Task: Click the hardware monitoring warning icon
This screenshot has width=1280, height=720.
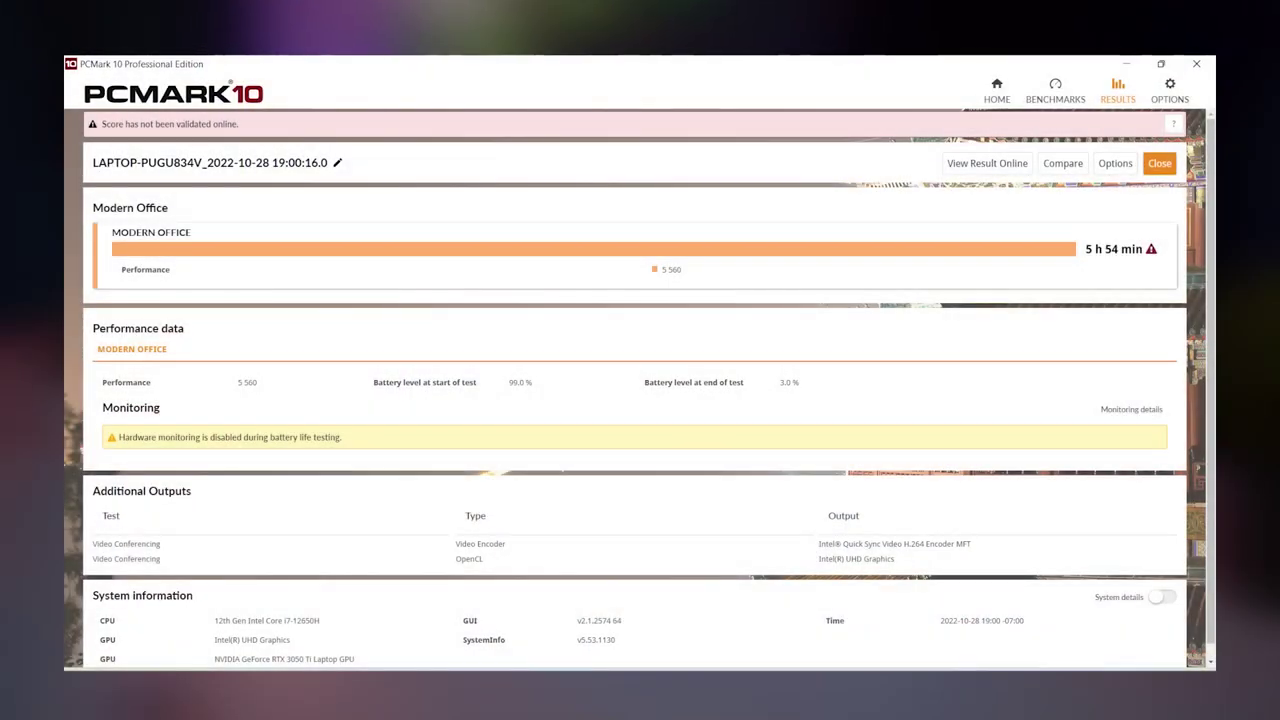Action: pyautogui.click(x=111, y=438)
